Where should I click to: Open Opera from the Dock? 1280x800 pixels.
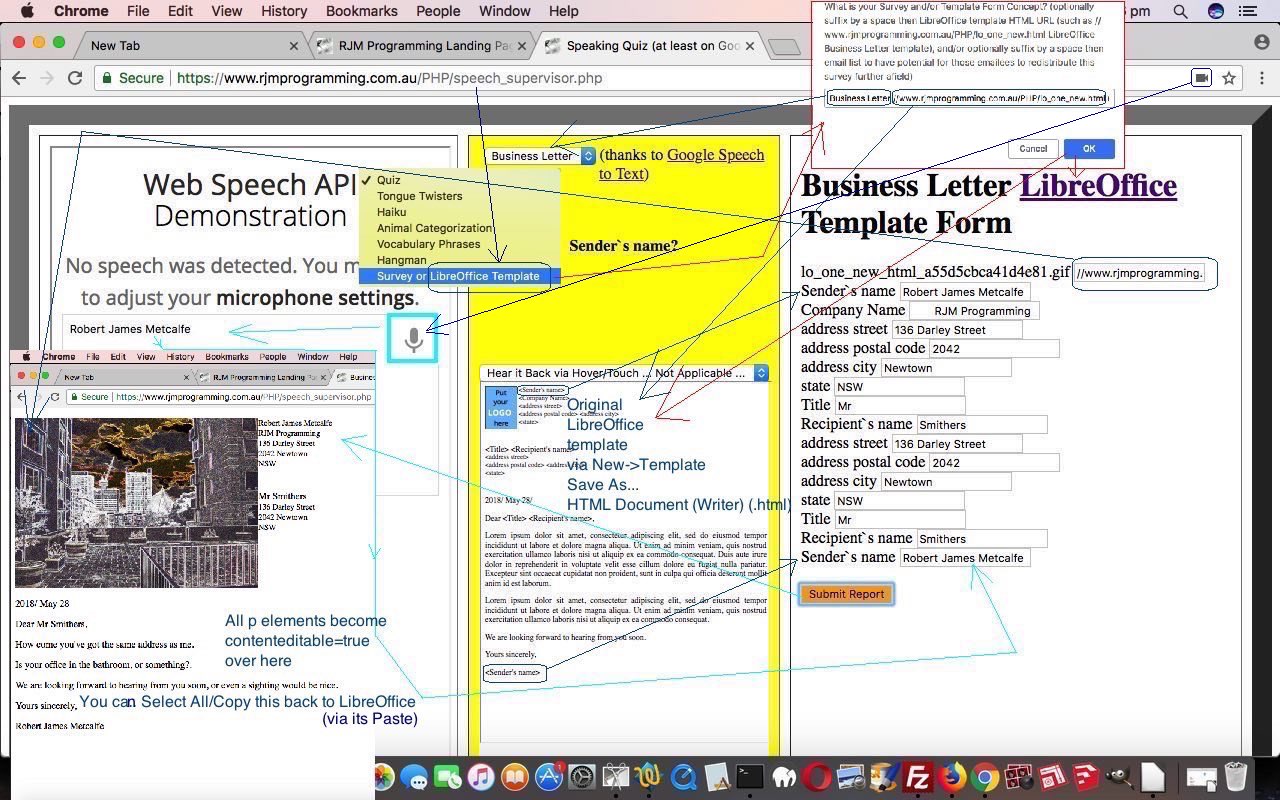816,777
